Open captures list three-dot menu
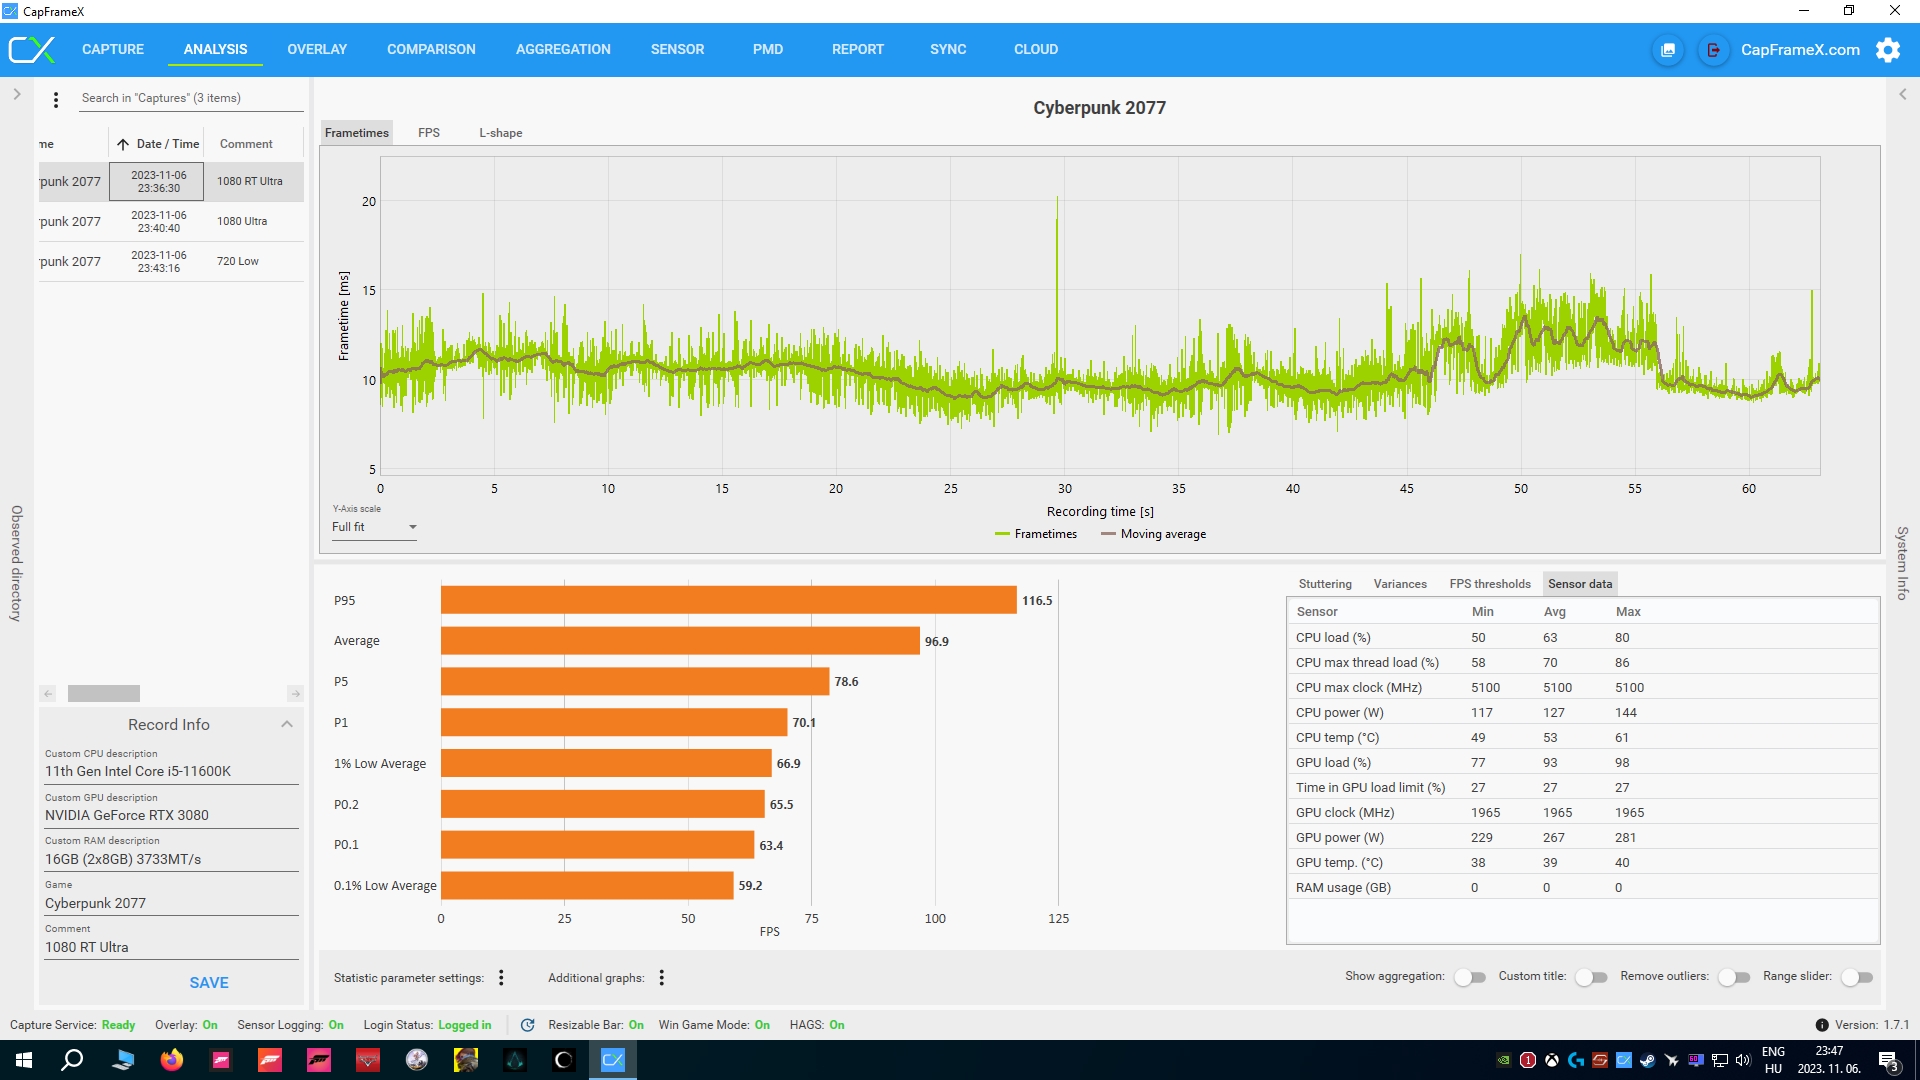 (56, 99)
